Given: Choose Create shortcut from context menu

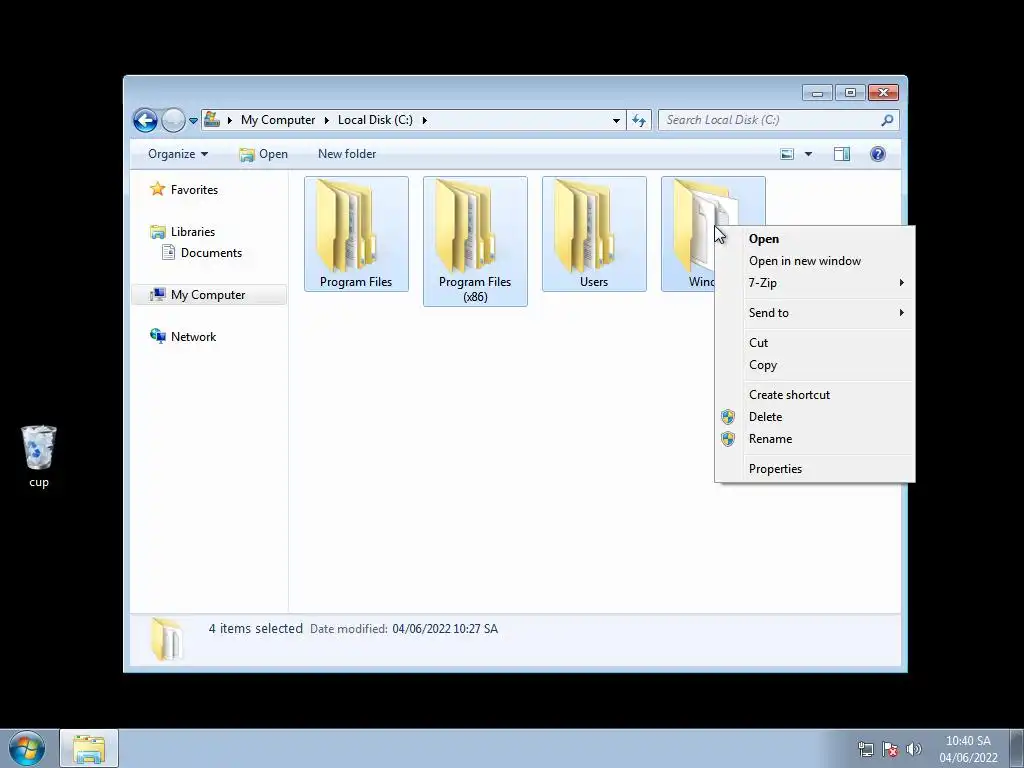Looking at the screenshot, I should pos(815,395).
